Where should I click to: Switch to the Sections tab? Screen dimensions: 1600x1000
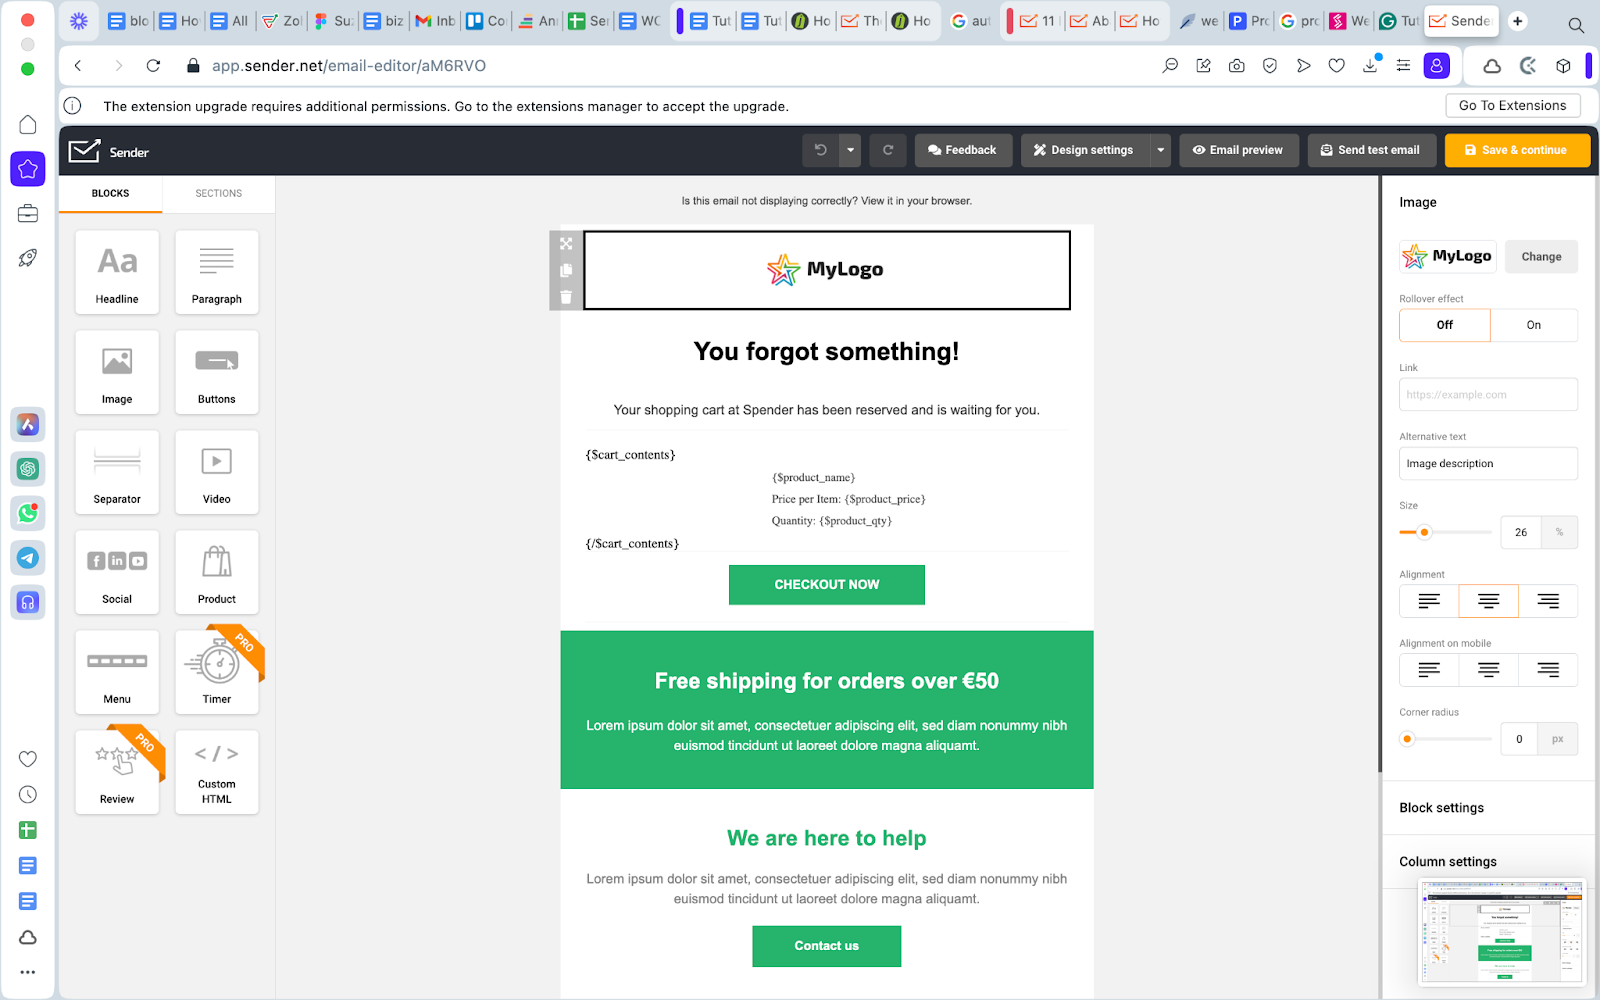pos(218,193)
